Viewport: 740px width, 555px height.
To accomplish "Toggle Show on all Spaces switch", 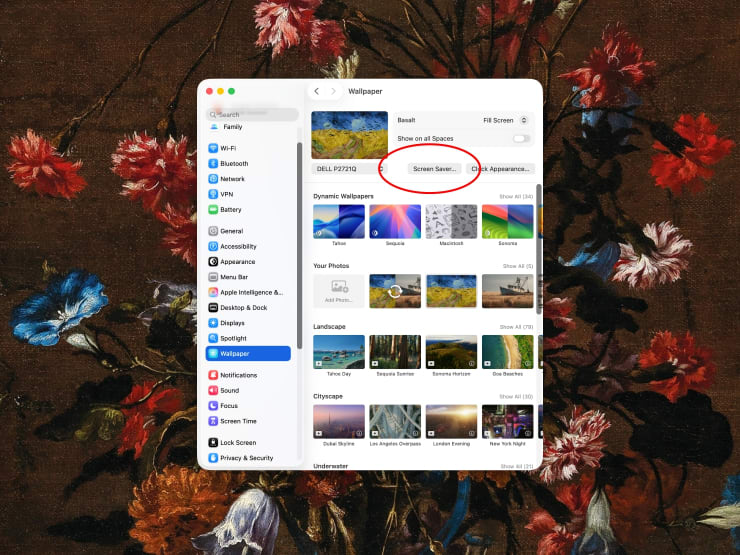I will (x=521, y=138).
